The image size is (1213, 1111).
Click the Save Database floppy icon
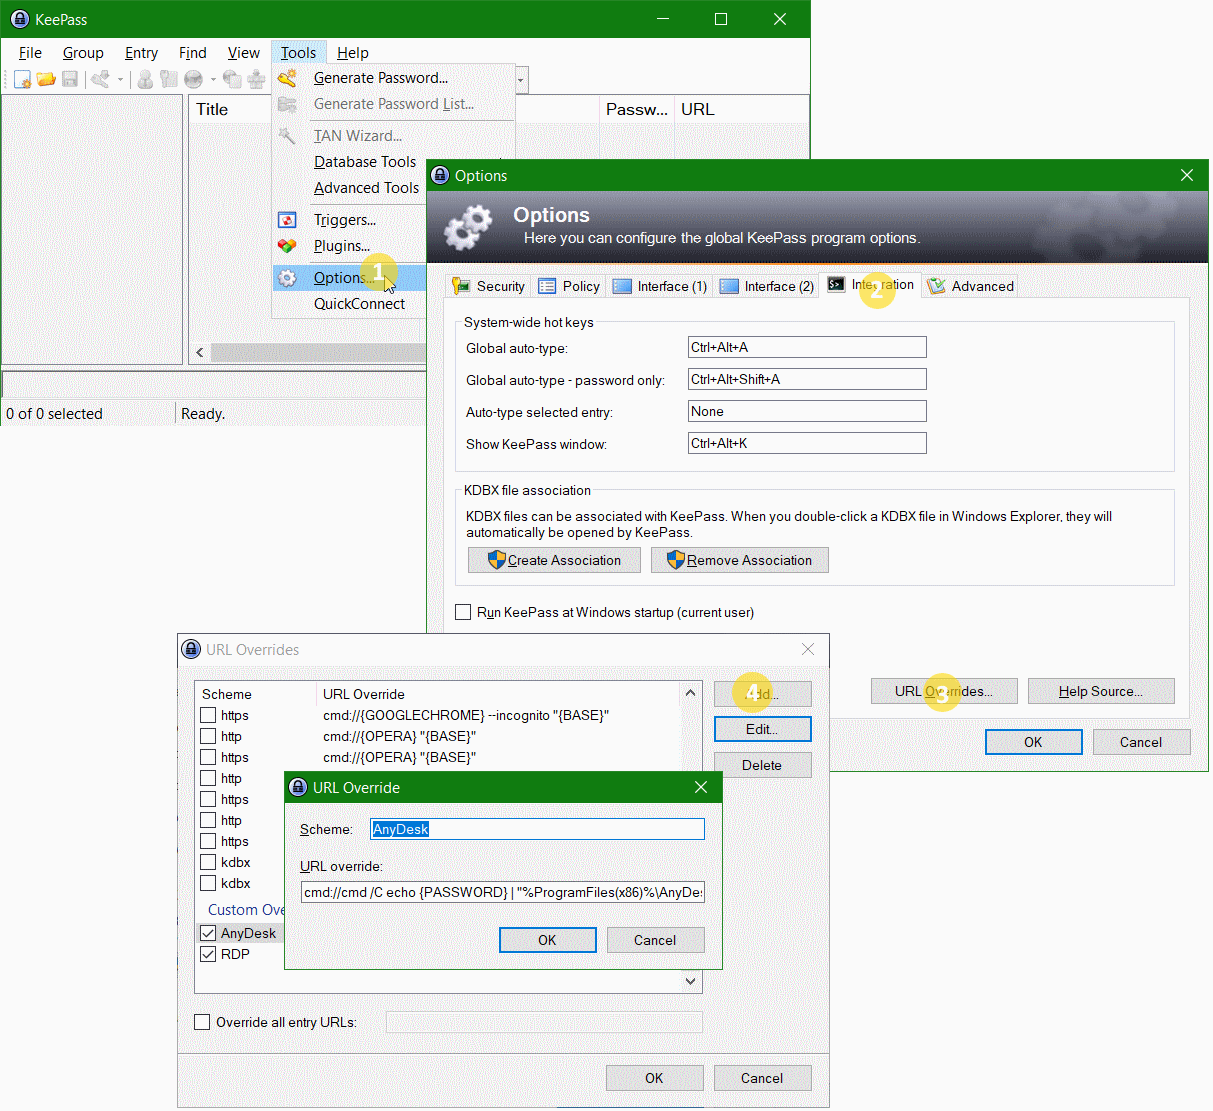[x=70, y=79]
